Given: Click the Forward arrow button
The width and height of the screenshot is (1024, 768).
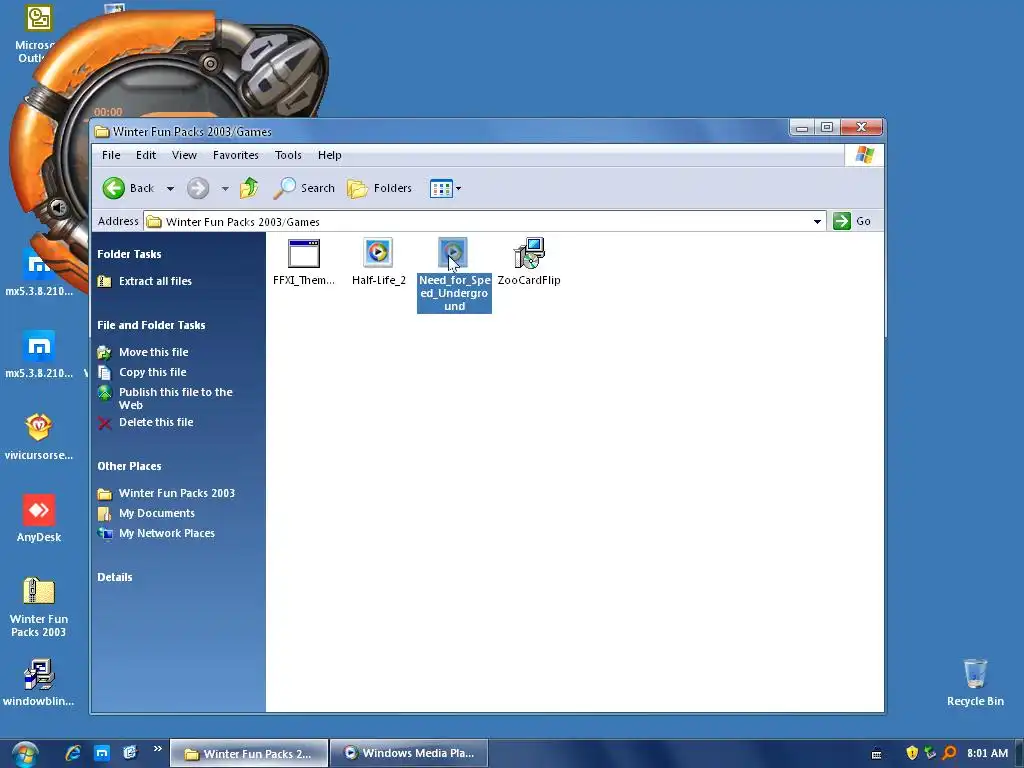Looking at the screenshot, I should (x=198, y=188).
